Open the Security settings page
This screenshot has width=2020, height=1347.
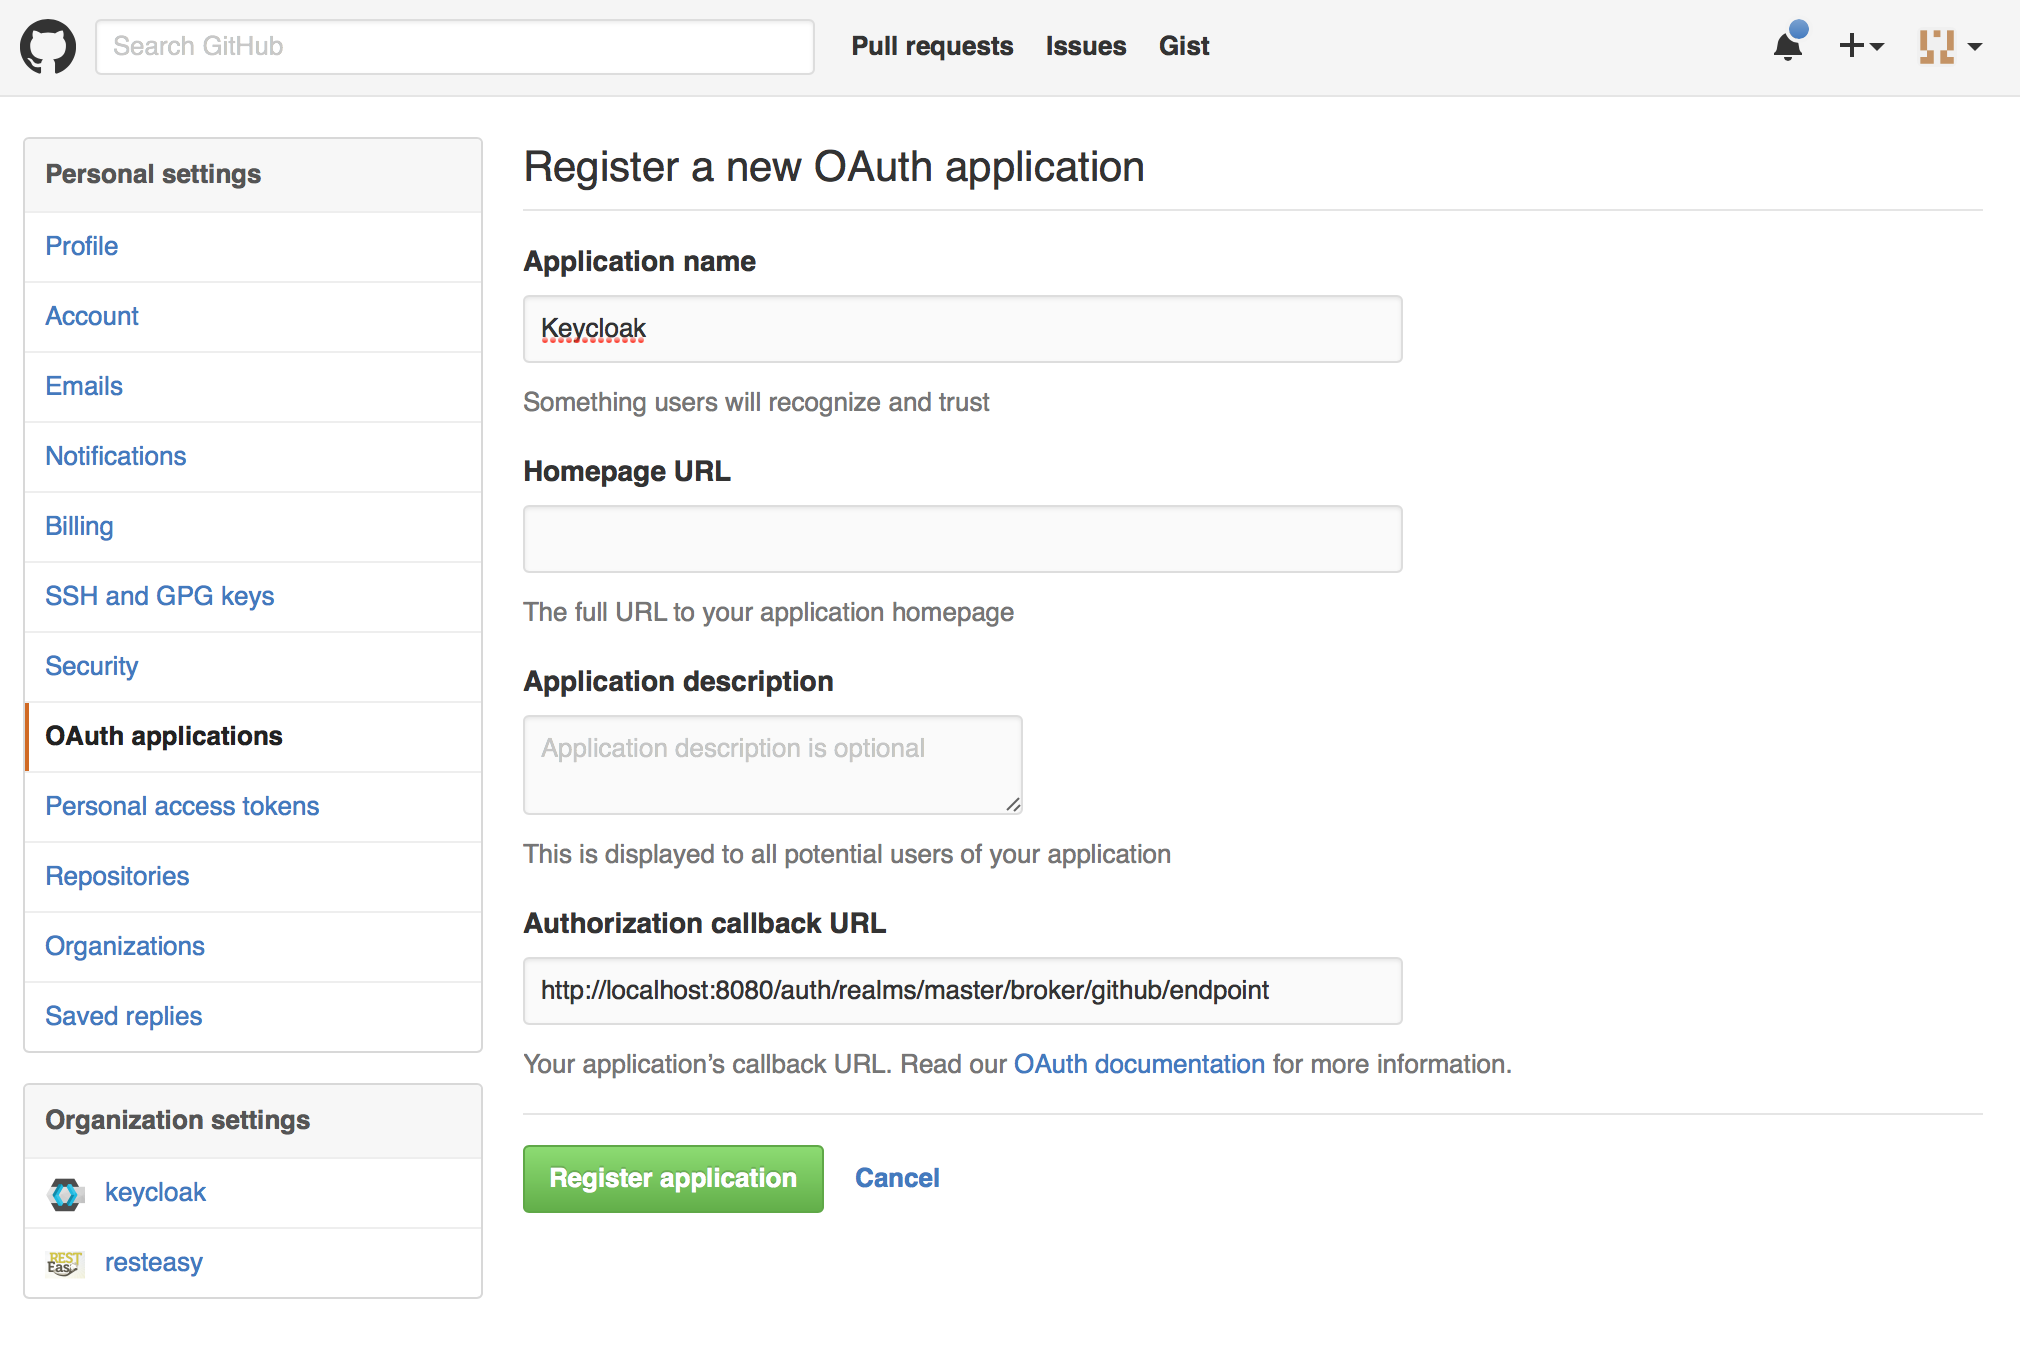(92, 666)
